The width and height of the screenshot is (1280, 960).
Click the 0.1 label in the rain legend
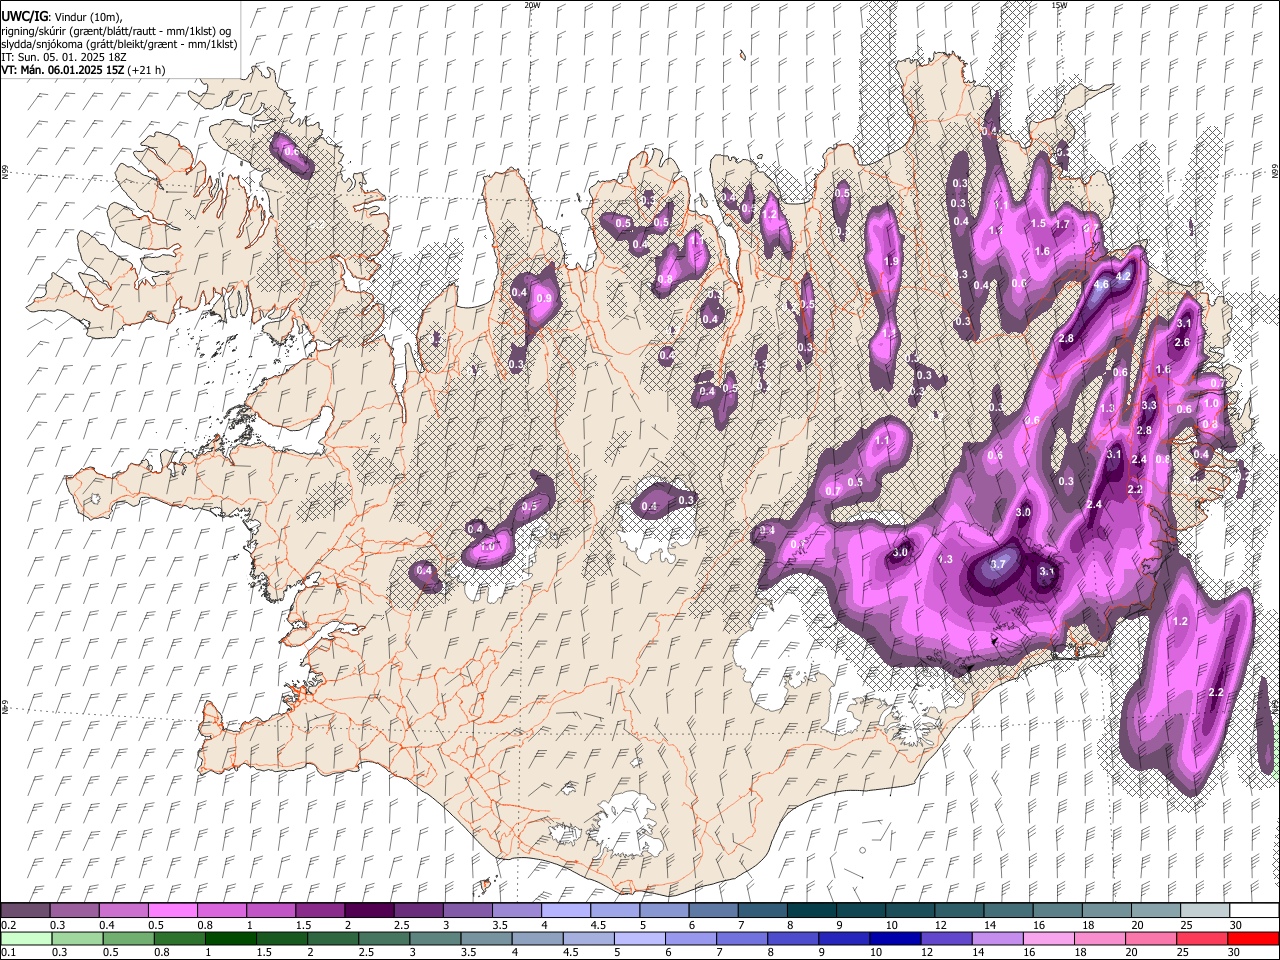9,952
